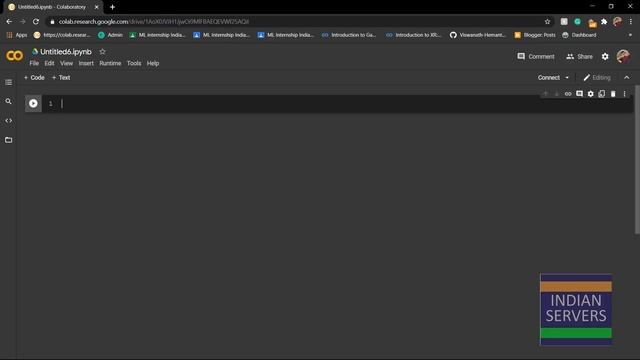Expand the Connect dropdown arrow
Screen dimensions: 640x360
coord(567,78)
